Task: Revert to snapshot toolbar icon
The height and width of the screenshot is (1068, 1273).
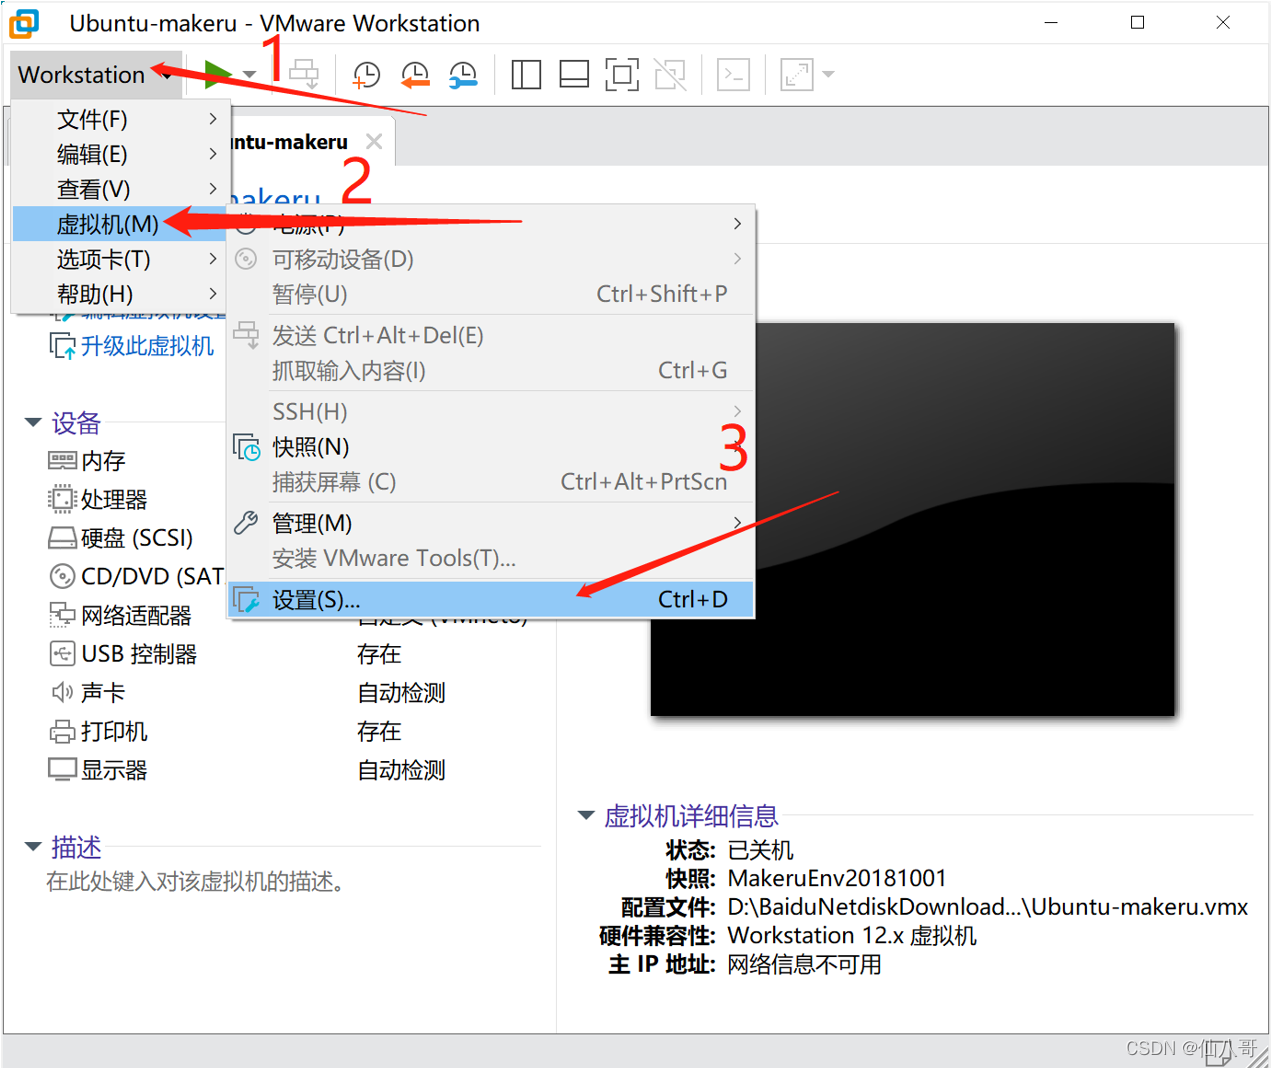Action: (x=414, y=75)
